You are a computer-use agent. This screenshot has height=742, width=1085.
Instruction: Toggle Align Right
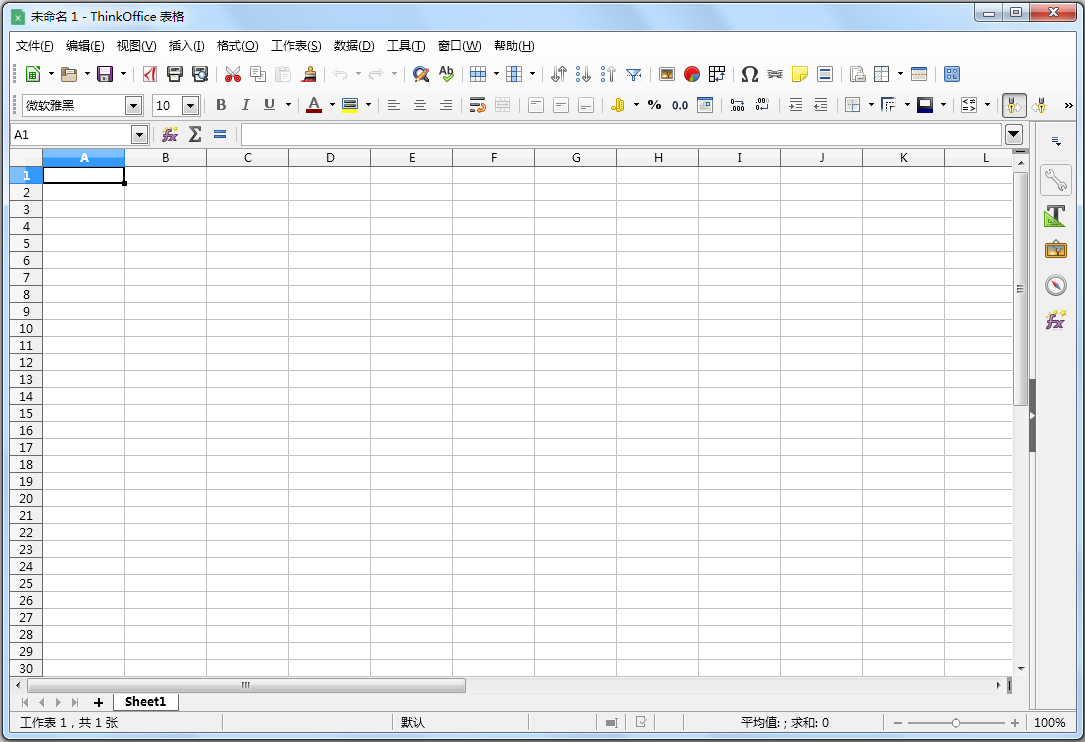tap(446, 105)
